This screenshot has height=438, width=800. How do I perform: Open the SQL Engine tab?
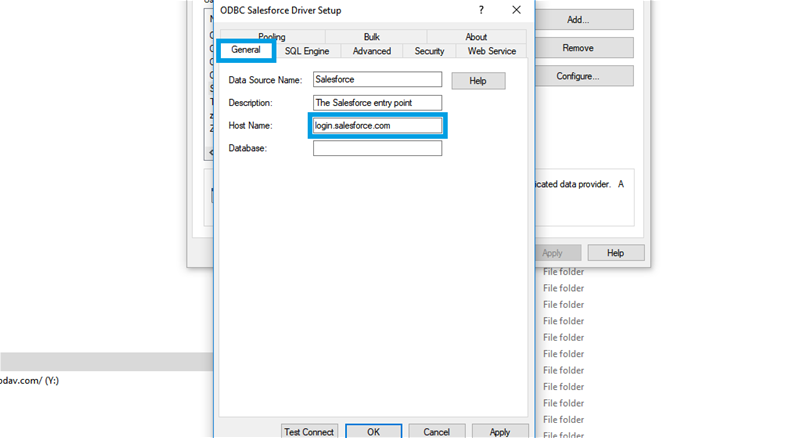click(x=307, y=51)
